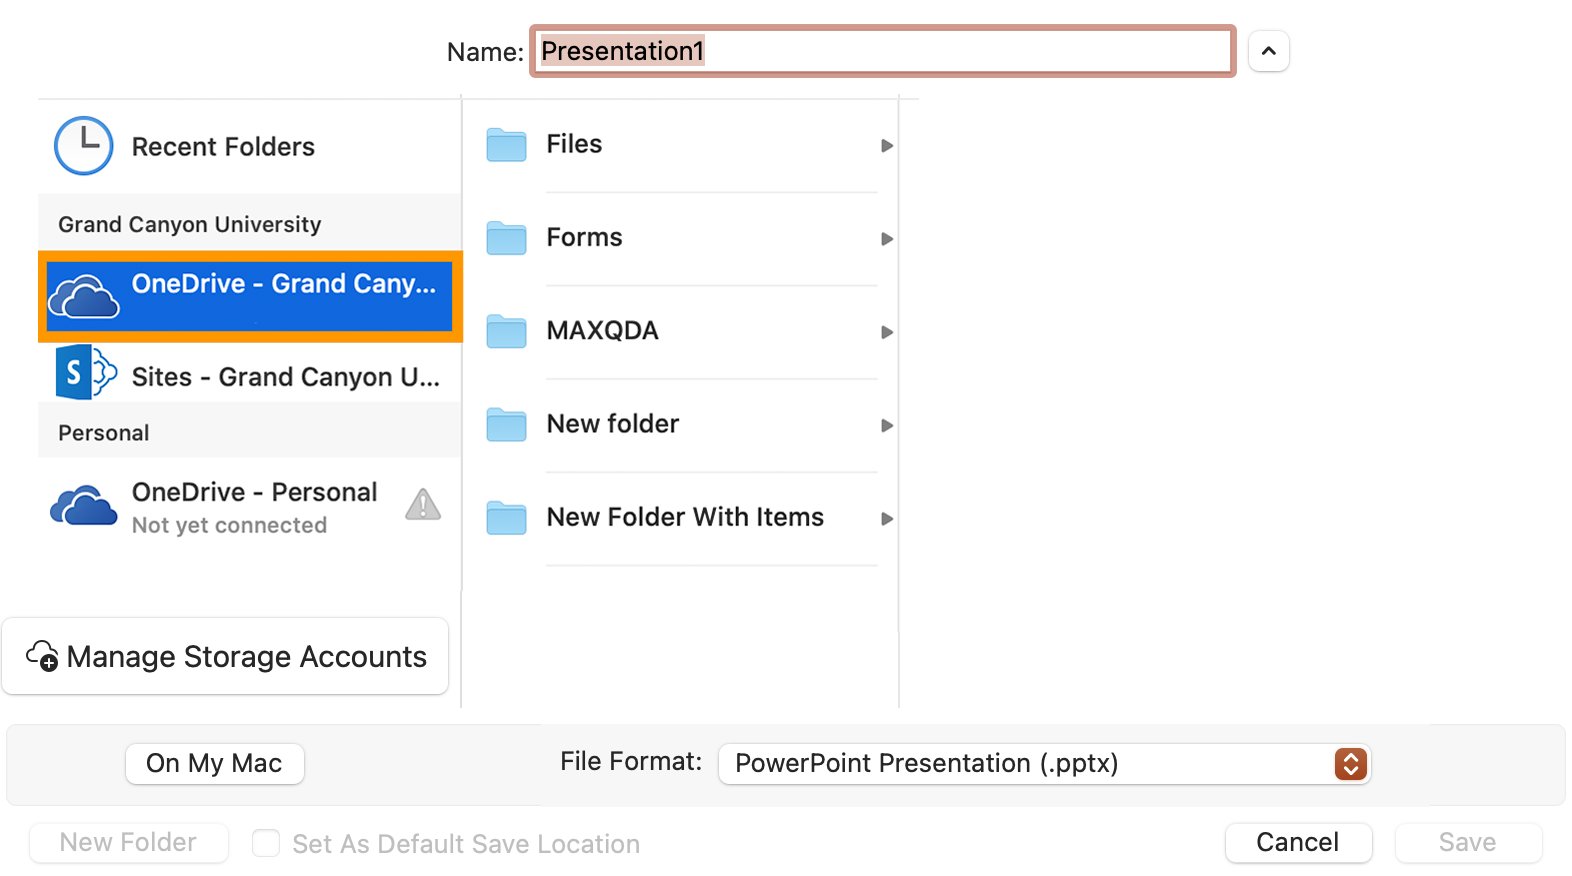Click the Name text field
This screenshot has width=1572, height=876.
pos(882,51)
